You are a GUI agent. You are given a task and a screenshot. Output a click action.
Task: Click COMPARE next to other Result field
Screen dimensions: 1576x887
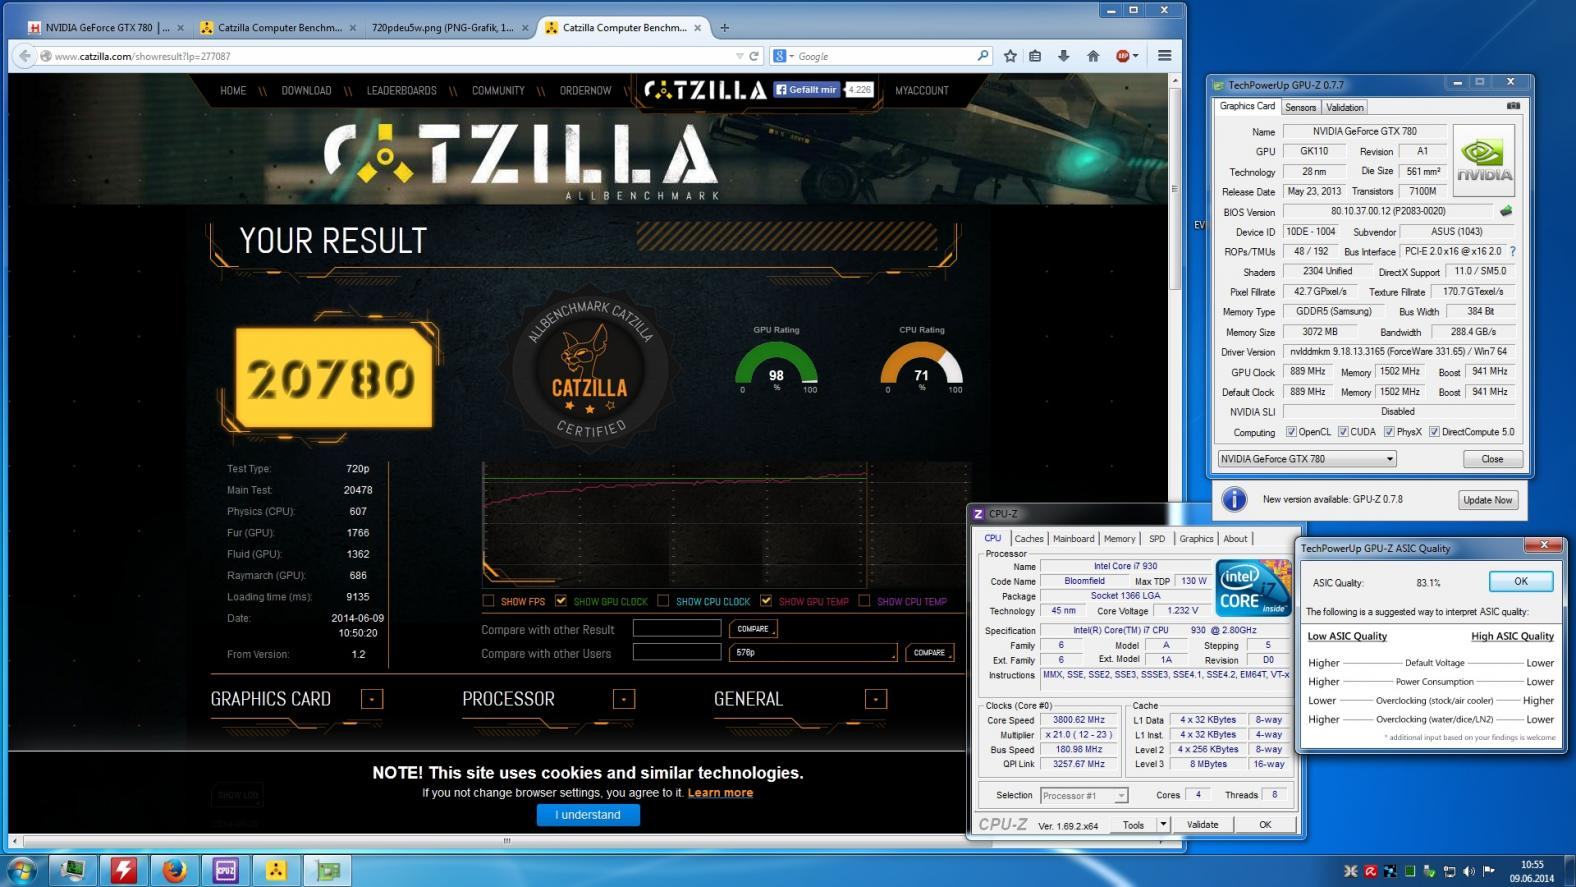point(753,629)
